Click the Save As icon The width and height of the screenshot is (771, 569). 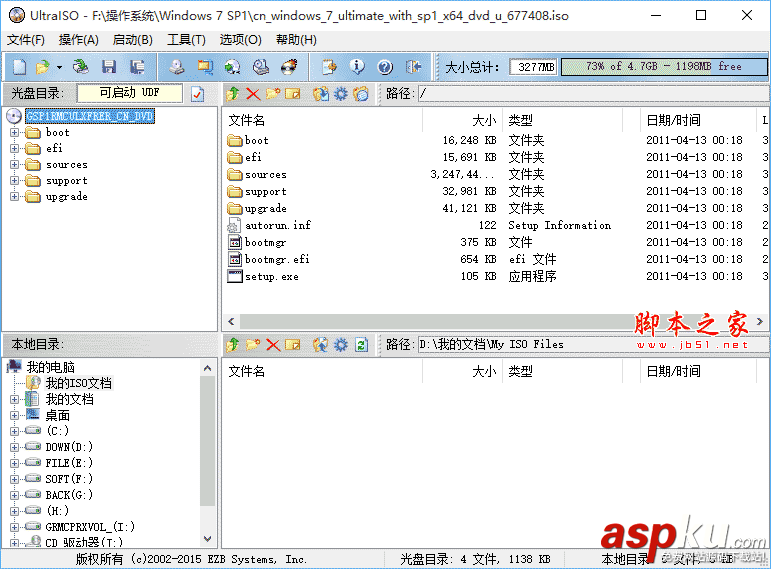click(137, 66)
